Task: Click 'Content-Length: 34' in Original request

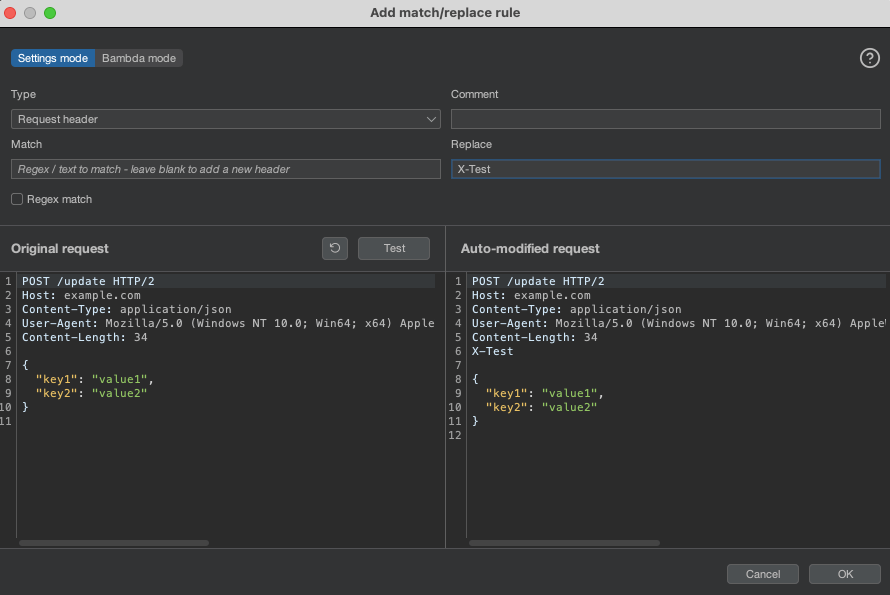Action: [x=85, y=337]
